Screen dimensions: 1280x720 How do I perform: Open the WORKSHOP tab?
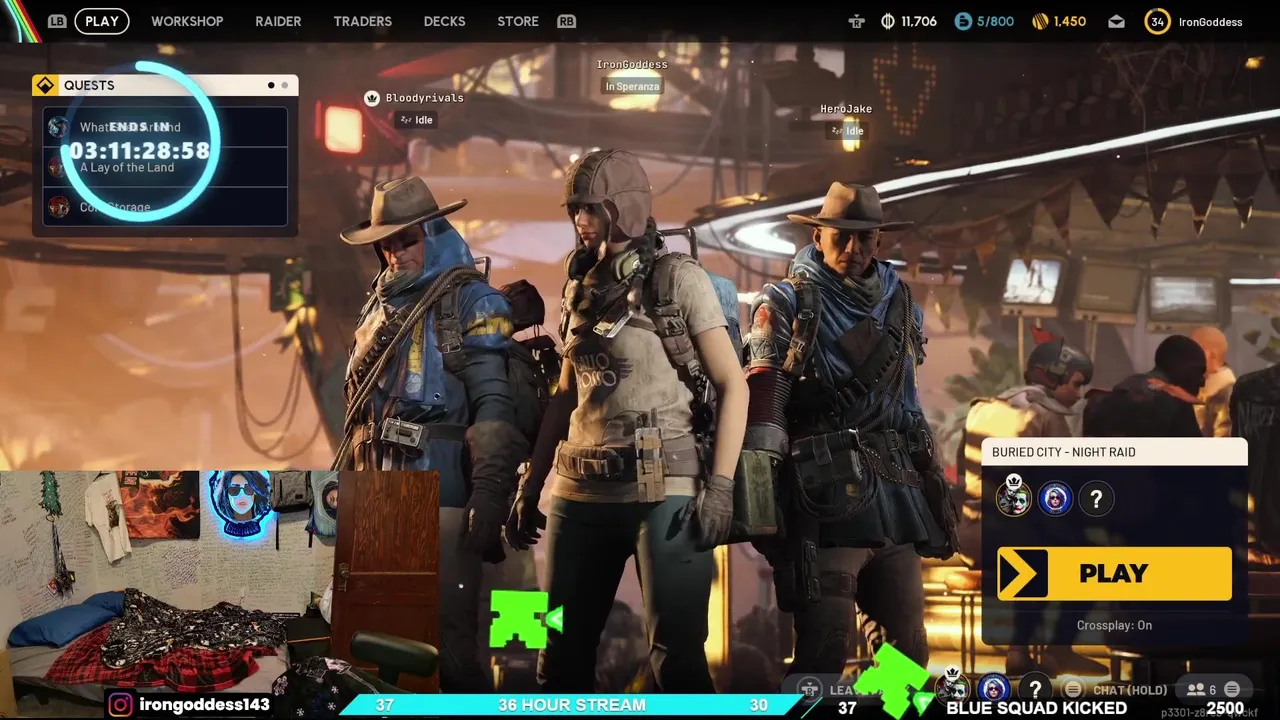(x=187, y=21)
